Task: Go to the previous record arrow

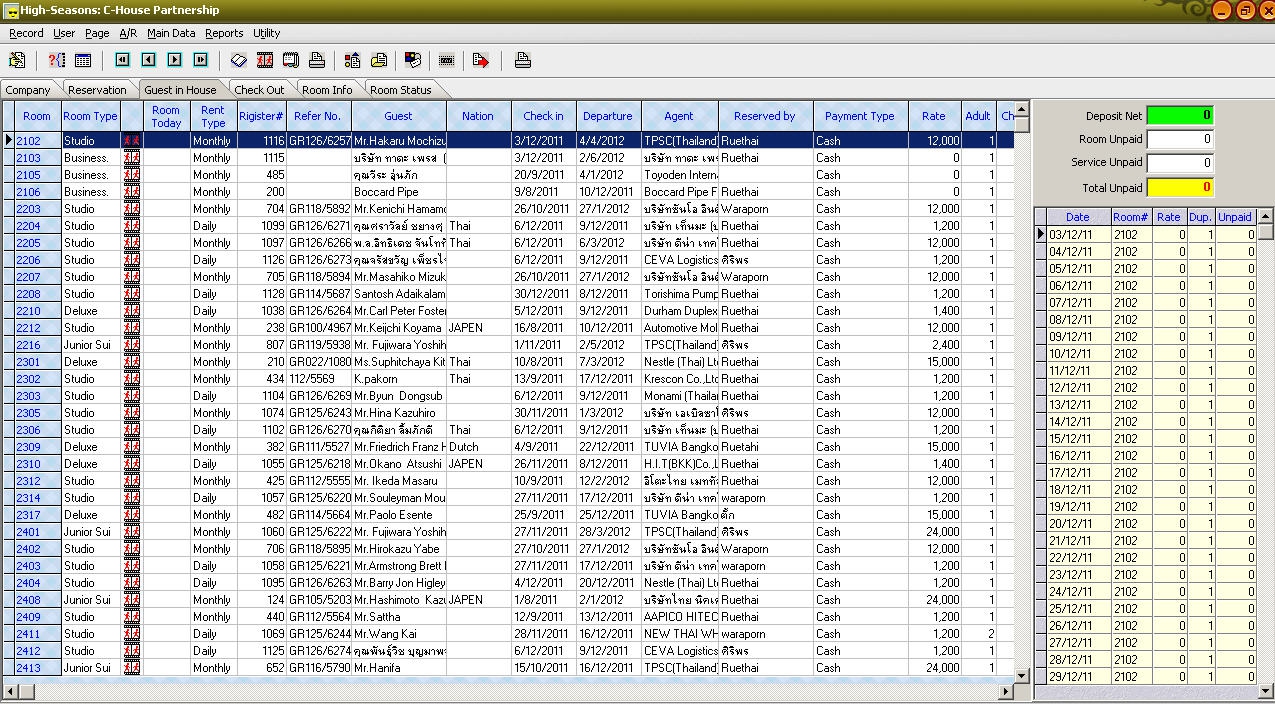Action: coord(148,60)
